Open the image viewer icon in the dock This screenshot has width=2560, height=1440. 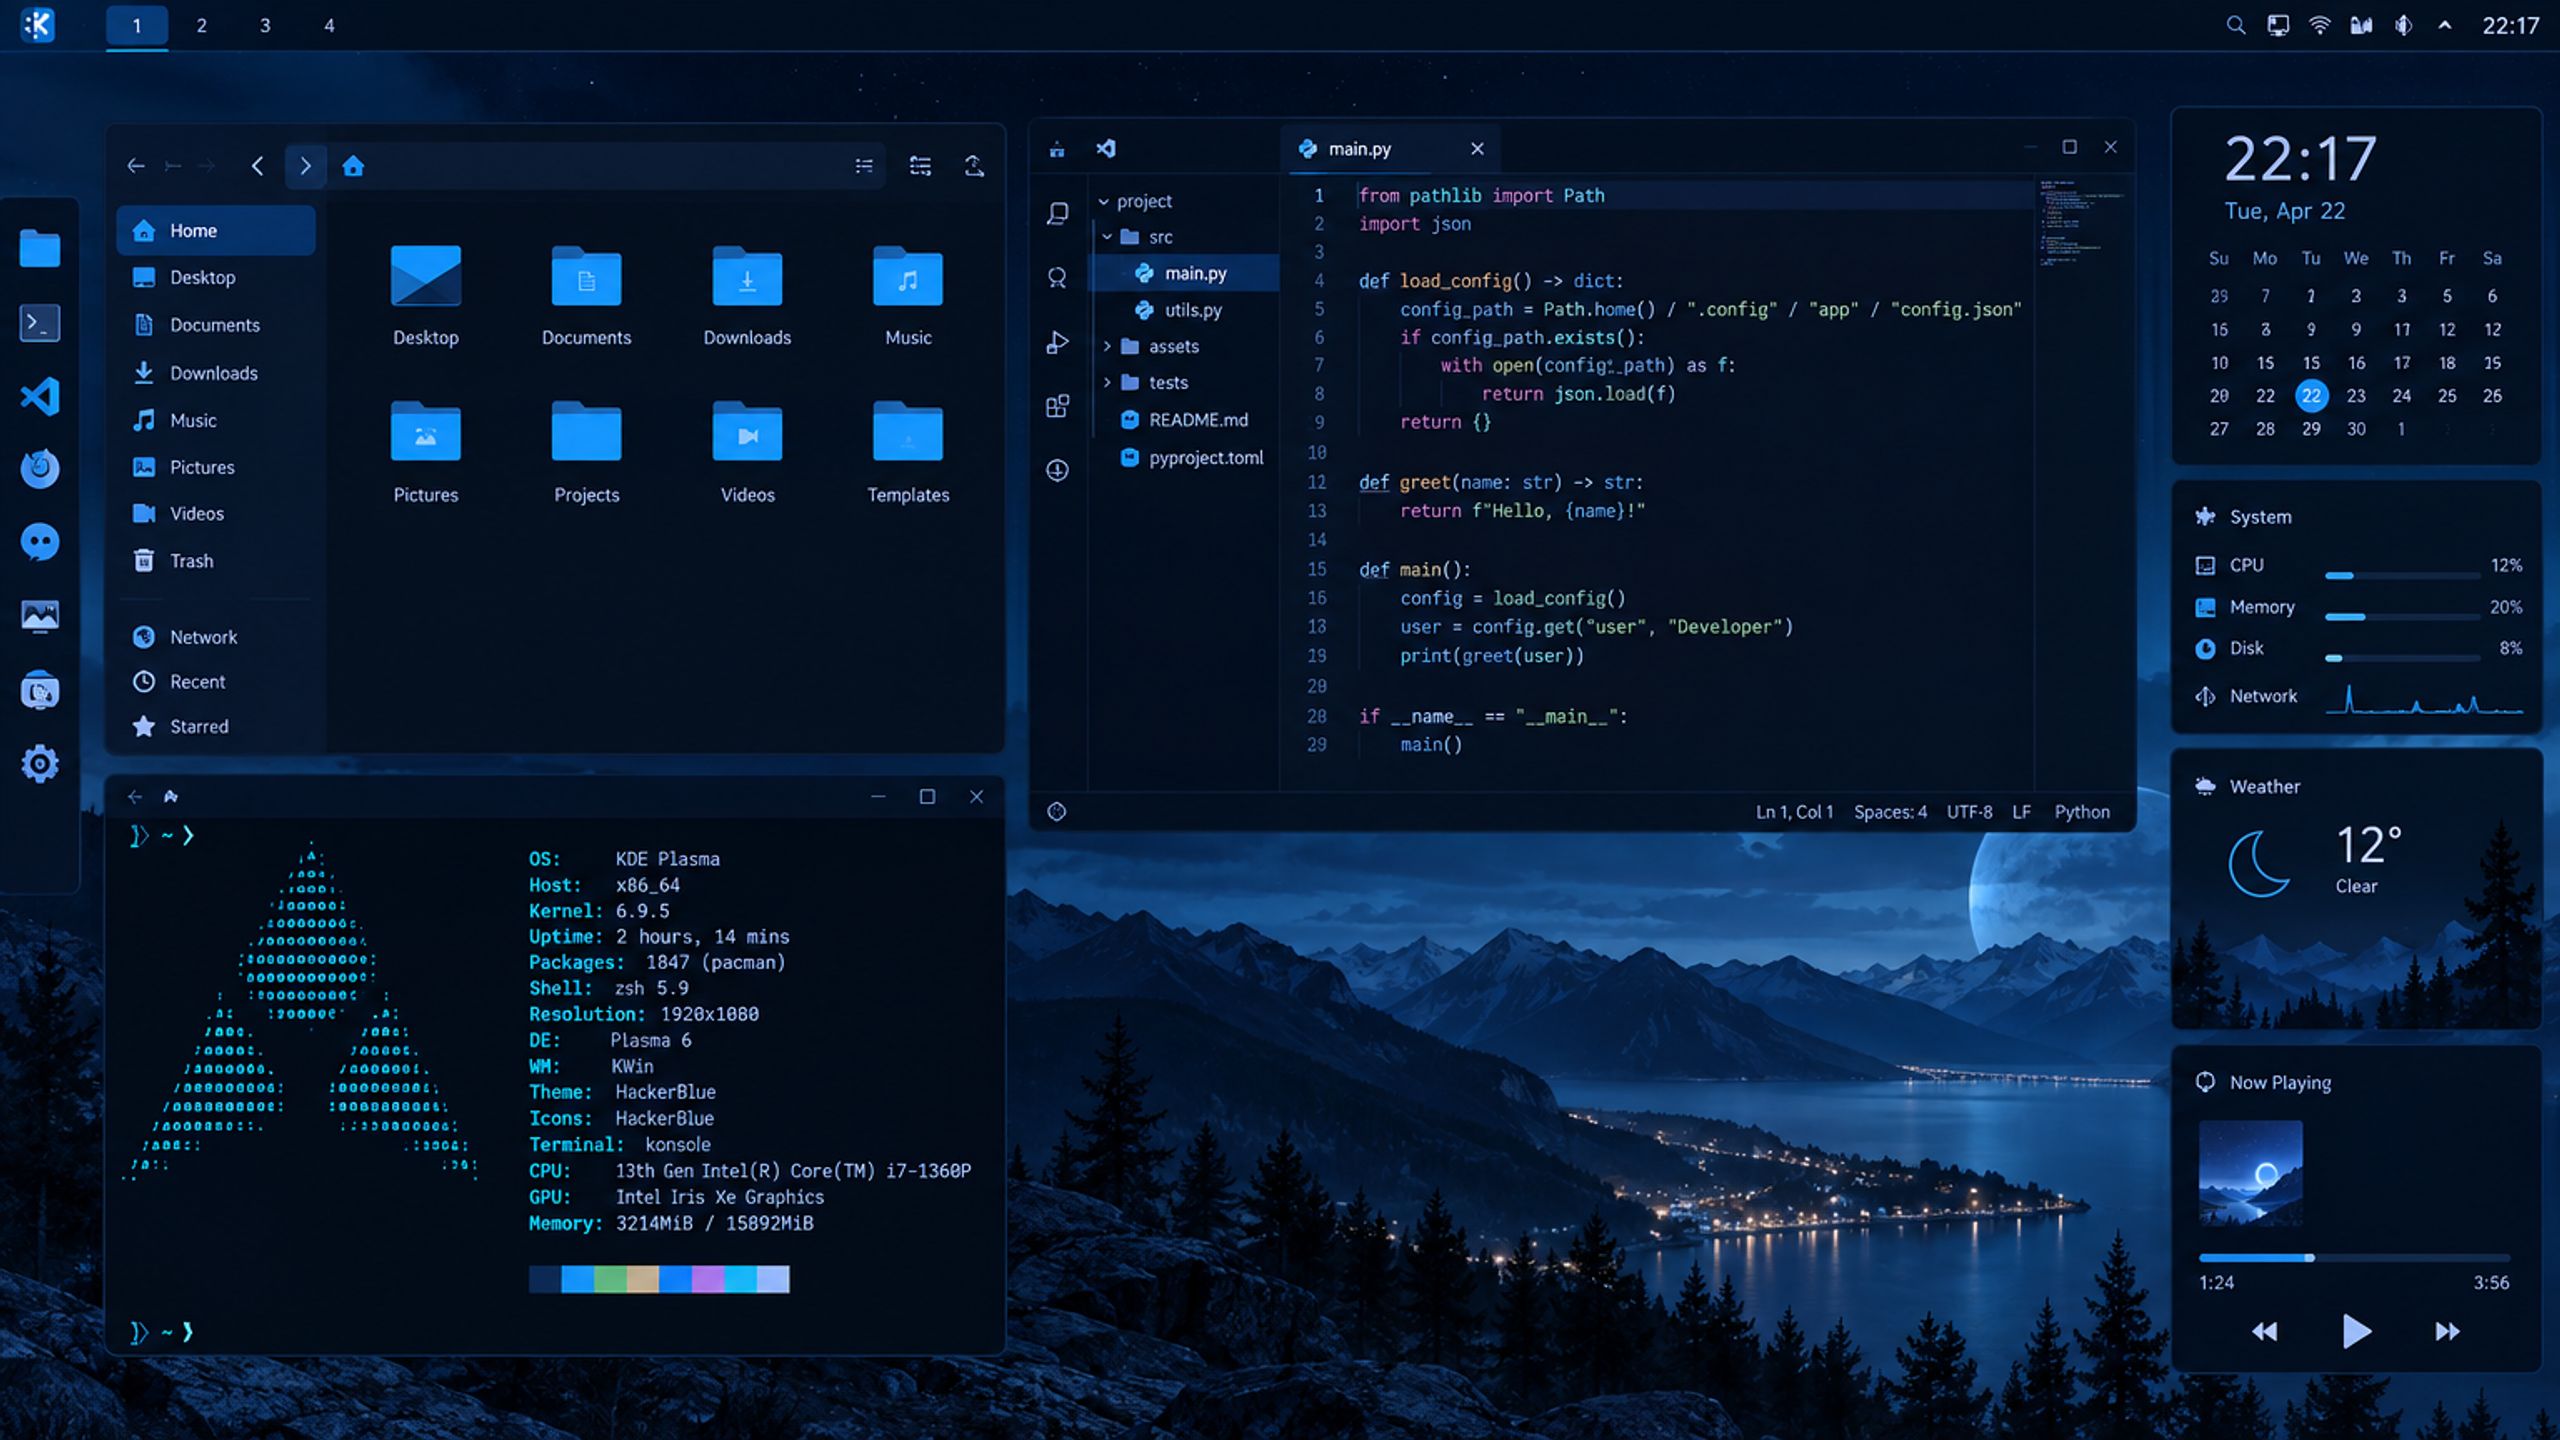point(40,616)
